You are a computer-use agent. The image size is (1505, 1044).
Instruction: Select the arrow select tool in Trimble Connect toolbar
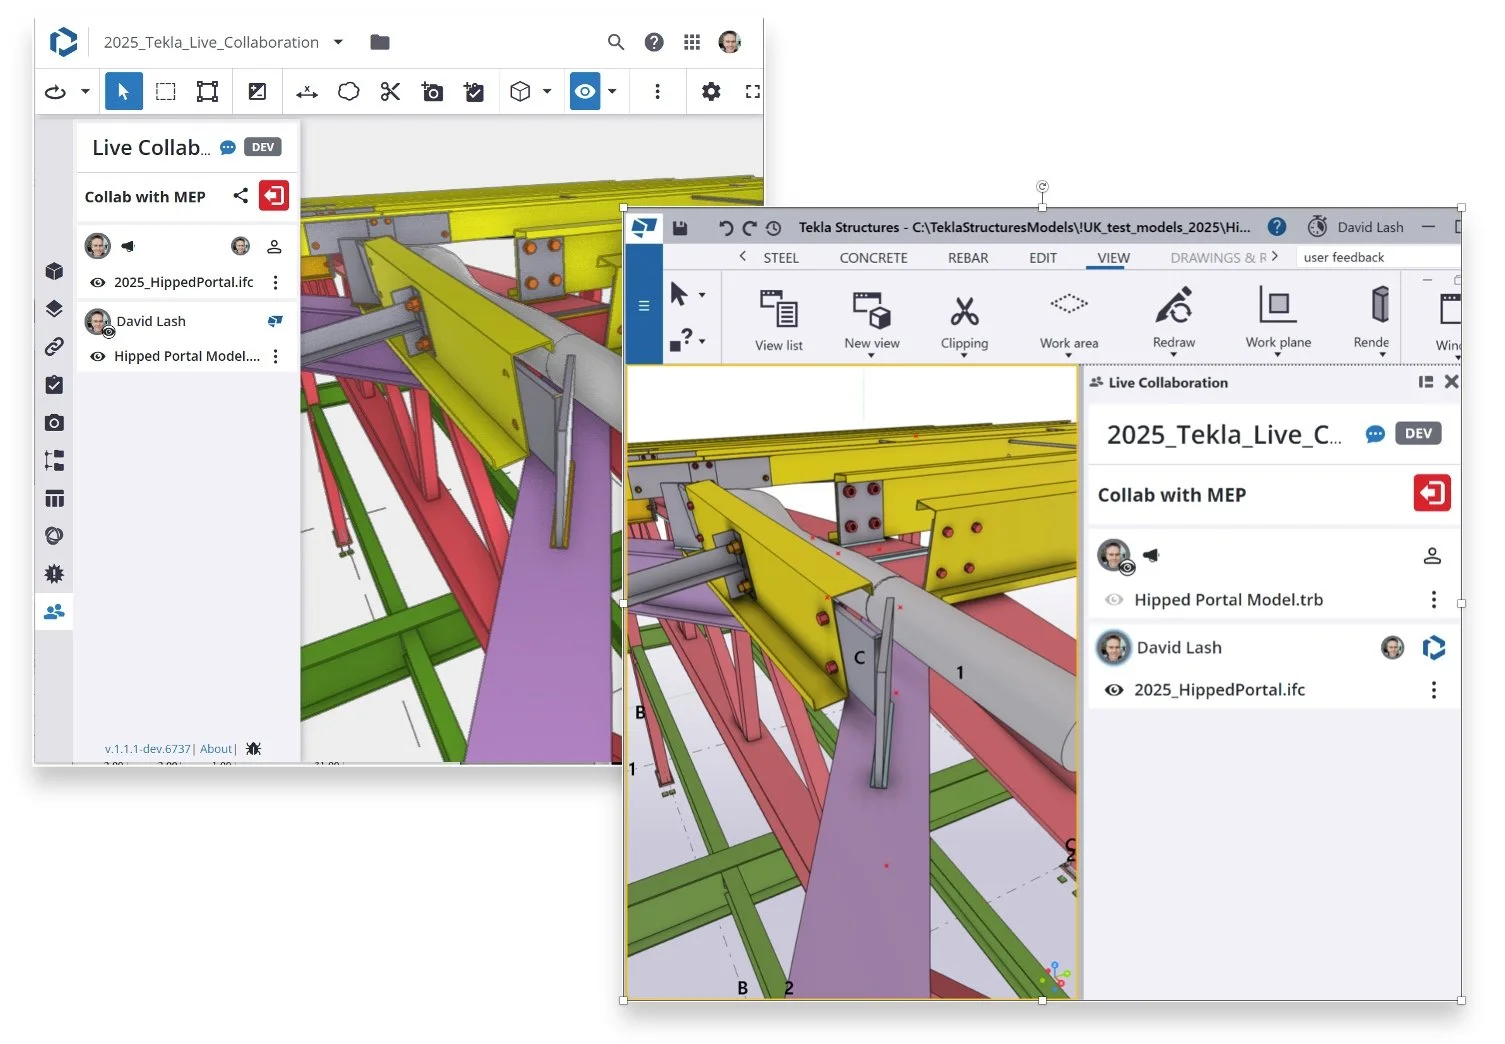click(123, 92)
